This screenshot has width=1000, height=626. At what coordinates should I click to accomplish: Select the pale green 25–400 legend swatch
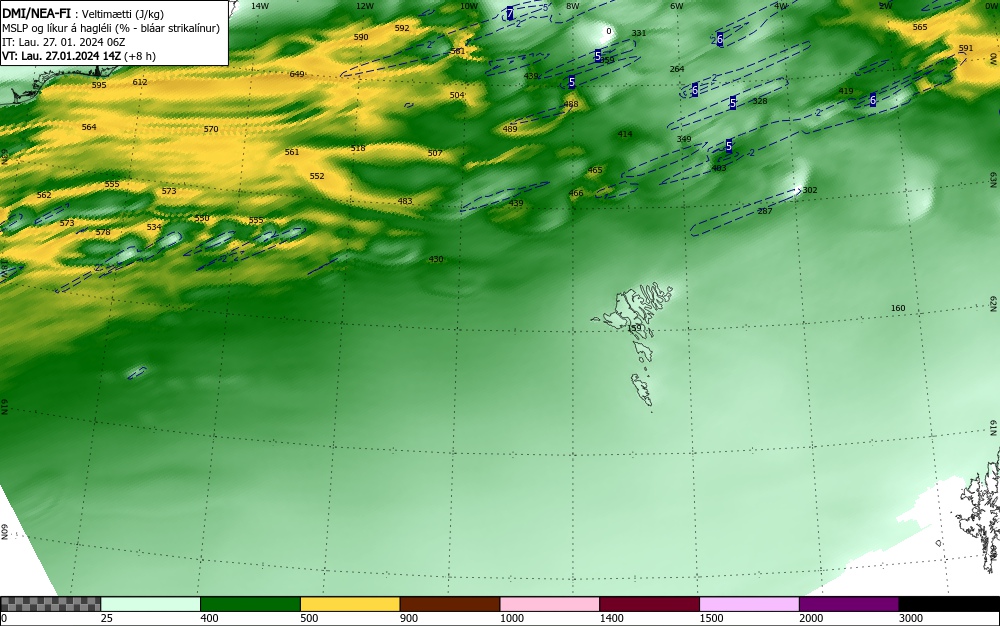click(151, 604)
